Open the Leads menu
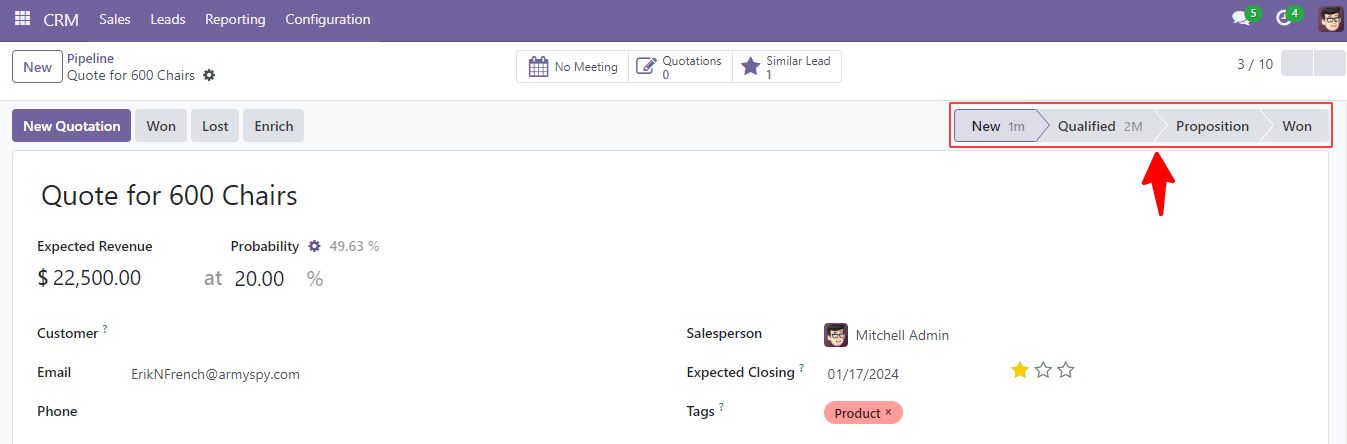1347x444 pixels. click(168, 19)
